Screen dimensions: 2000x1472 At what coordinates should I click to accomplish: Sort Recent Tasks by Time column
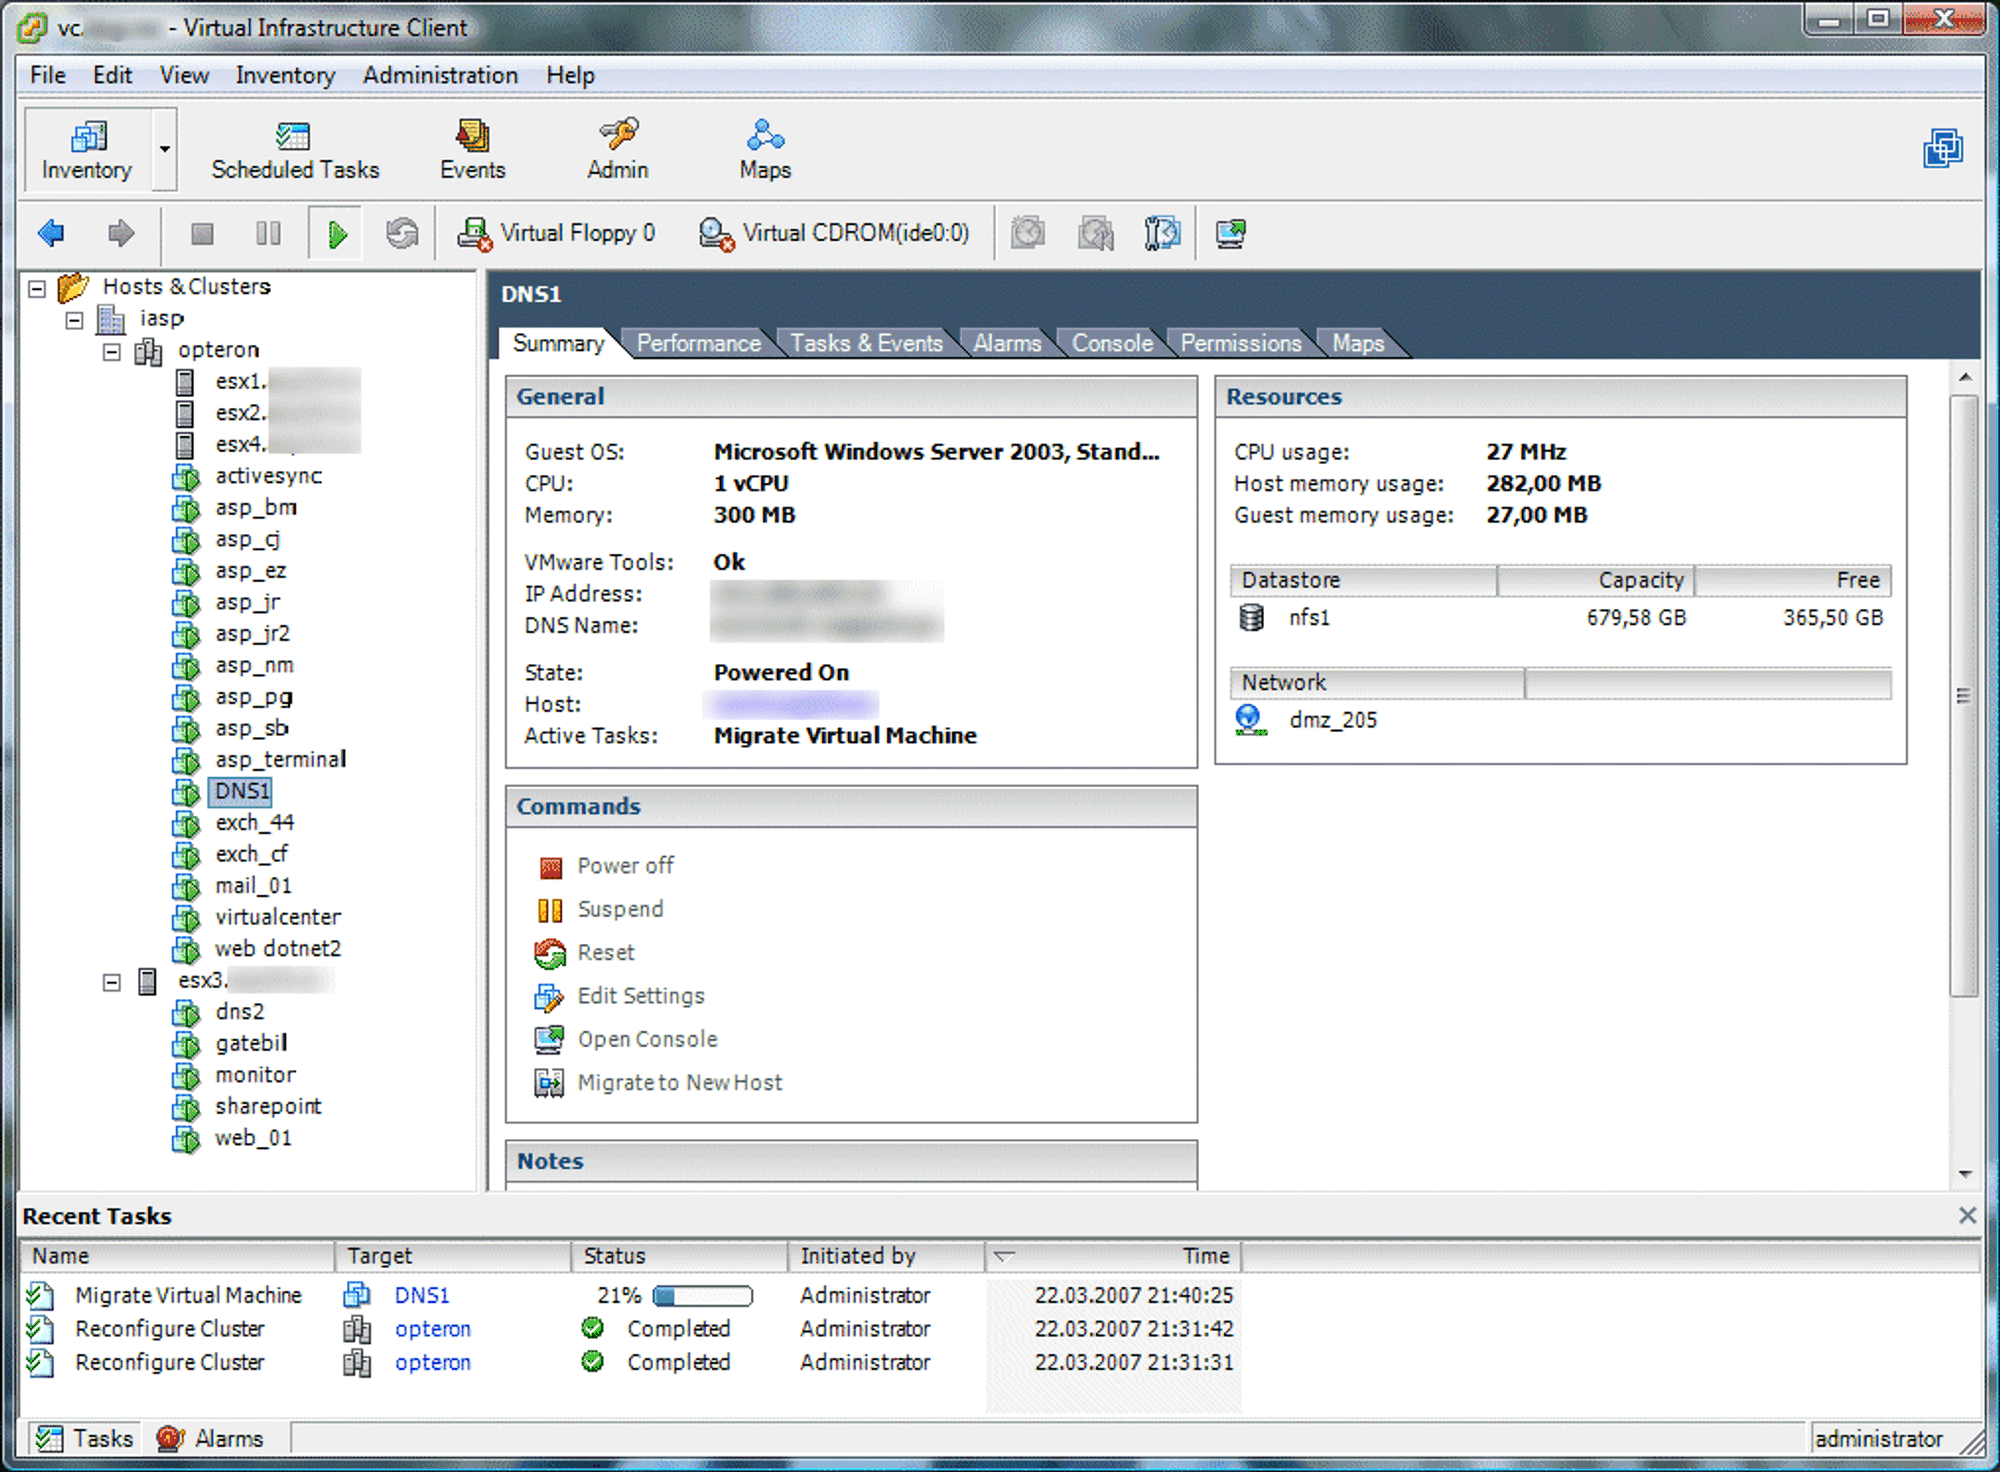(x=1113, y=1256)
